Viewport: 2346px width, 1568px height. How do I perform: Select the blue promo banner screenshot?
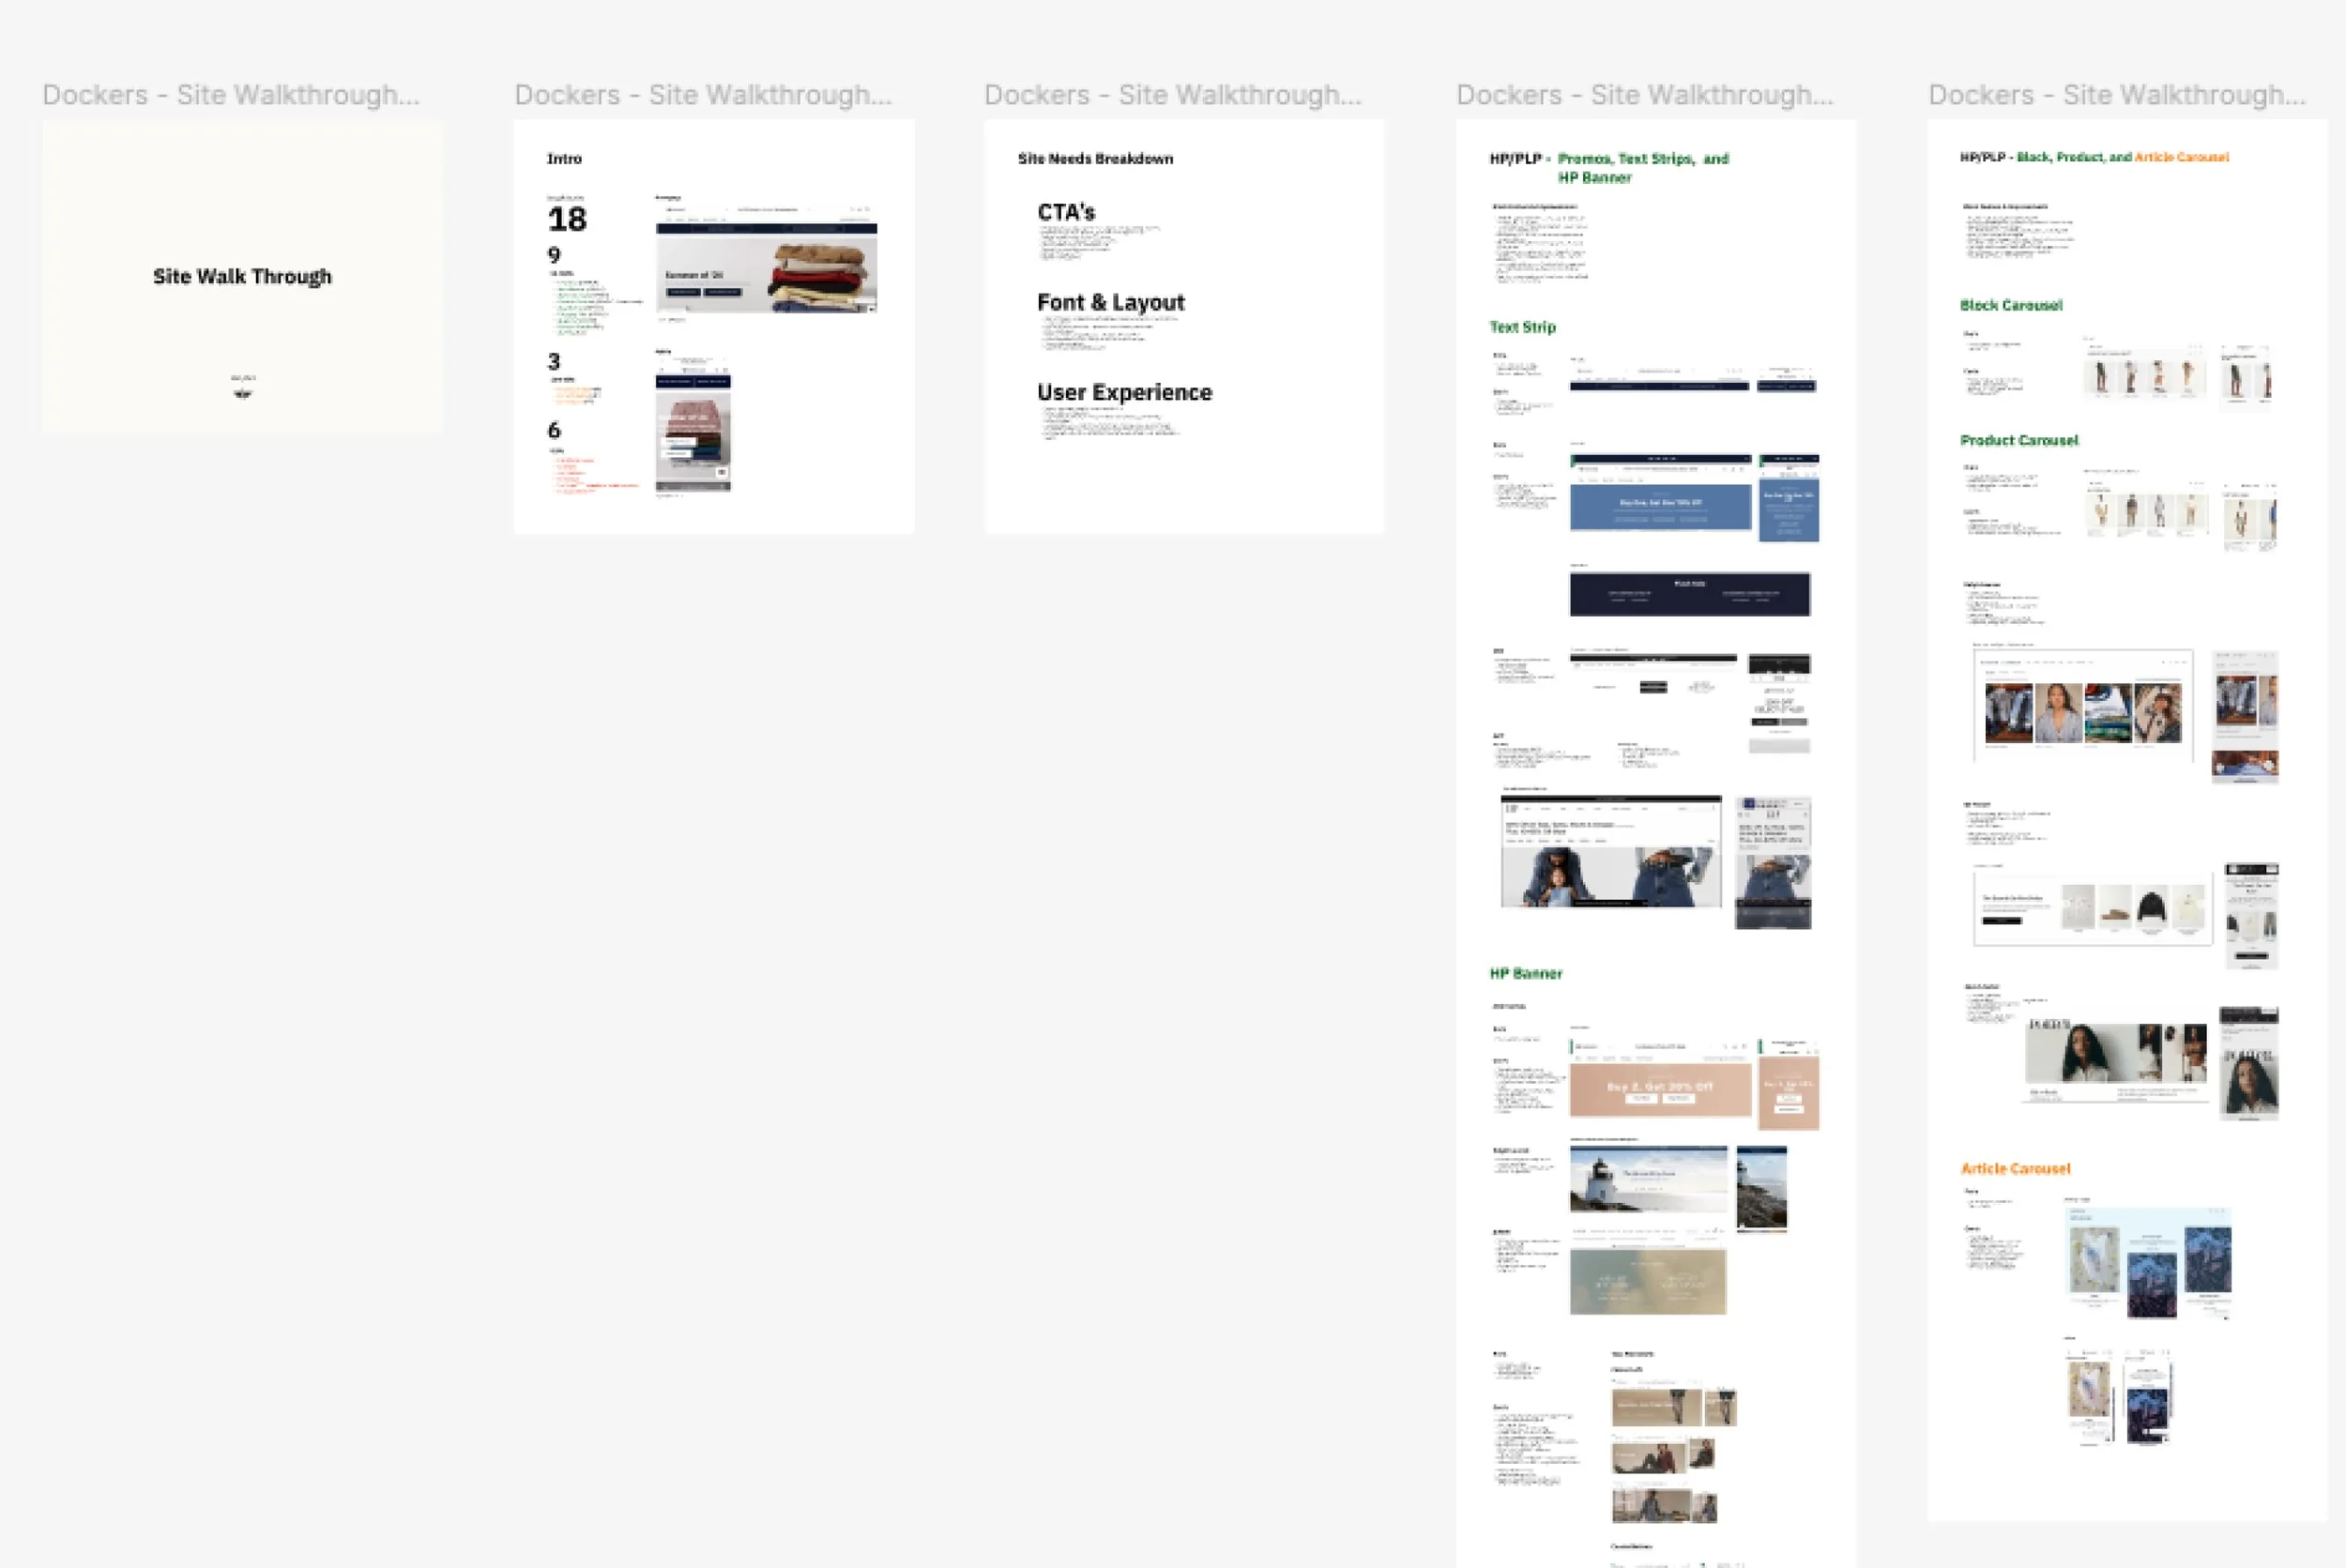tap(1660, 506)
